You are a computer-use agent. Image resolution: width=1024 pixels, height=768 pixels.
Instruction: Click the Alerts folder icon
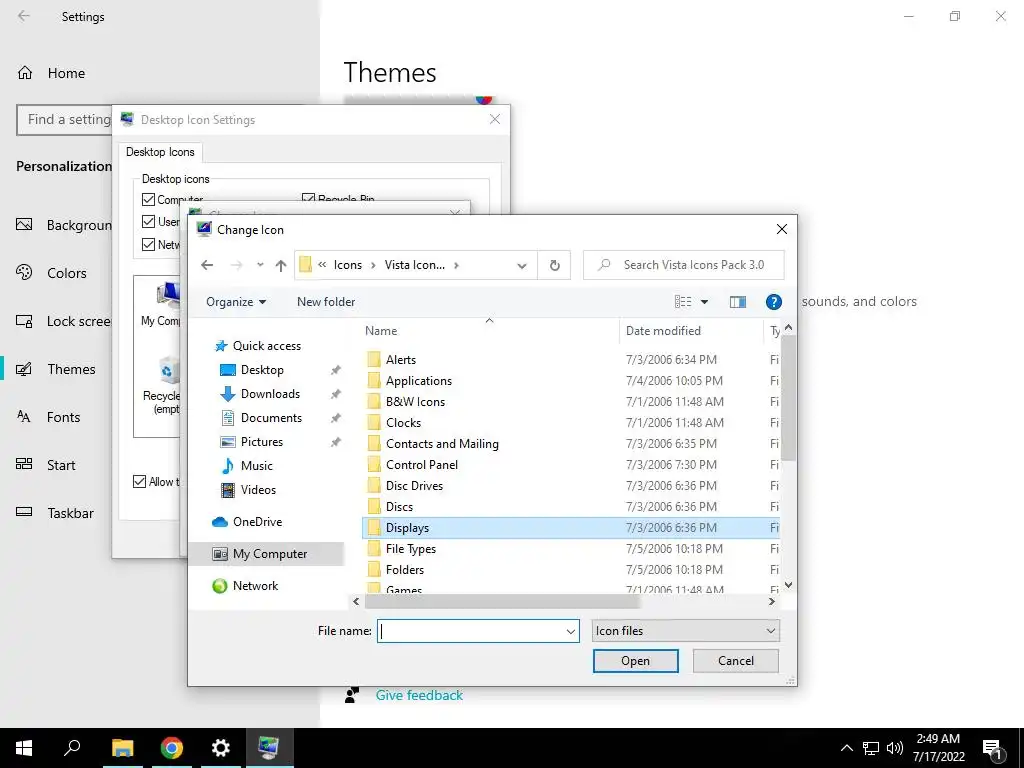pyautogui.click(x=374, y=360)
